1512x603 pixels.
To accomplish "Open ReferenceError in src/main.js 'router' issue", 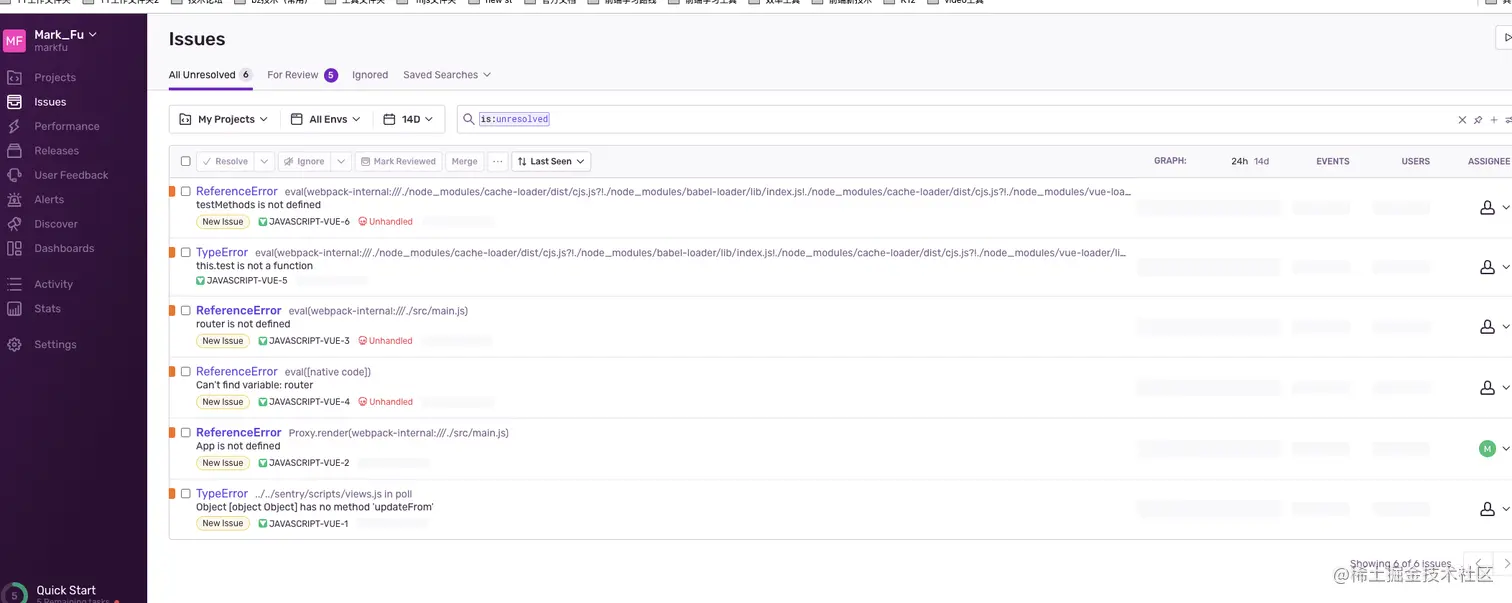I will tap(239, 310).
